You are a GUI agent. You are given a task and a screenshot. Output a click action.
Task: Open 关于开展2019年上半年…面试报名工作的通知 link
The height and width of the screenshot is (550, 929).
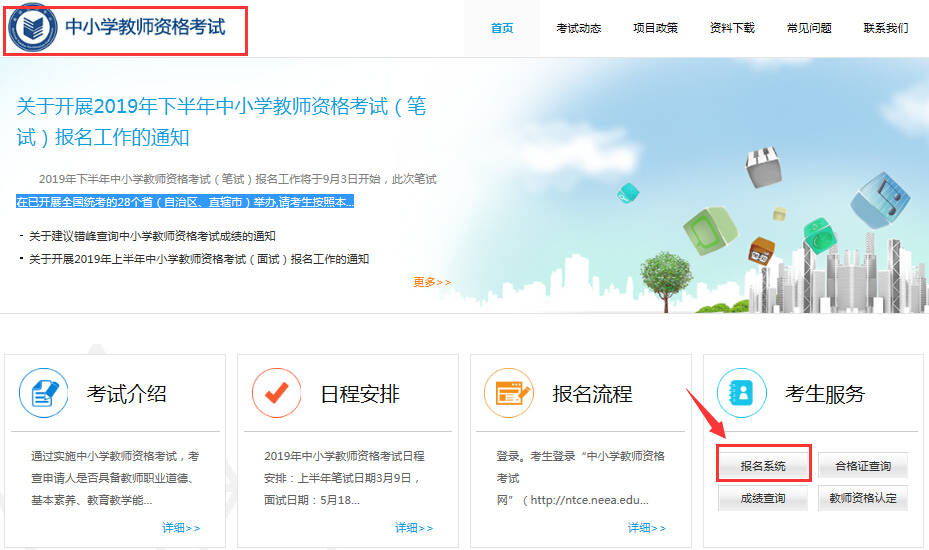(199, 259)
